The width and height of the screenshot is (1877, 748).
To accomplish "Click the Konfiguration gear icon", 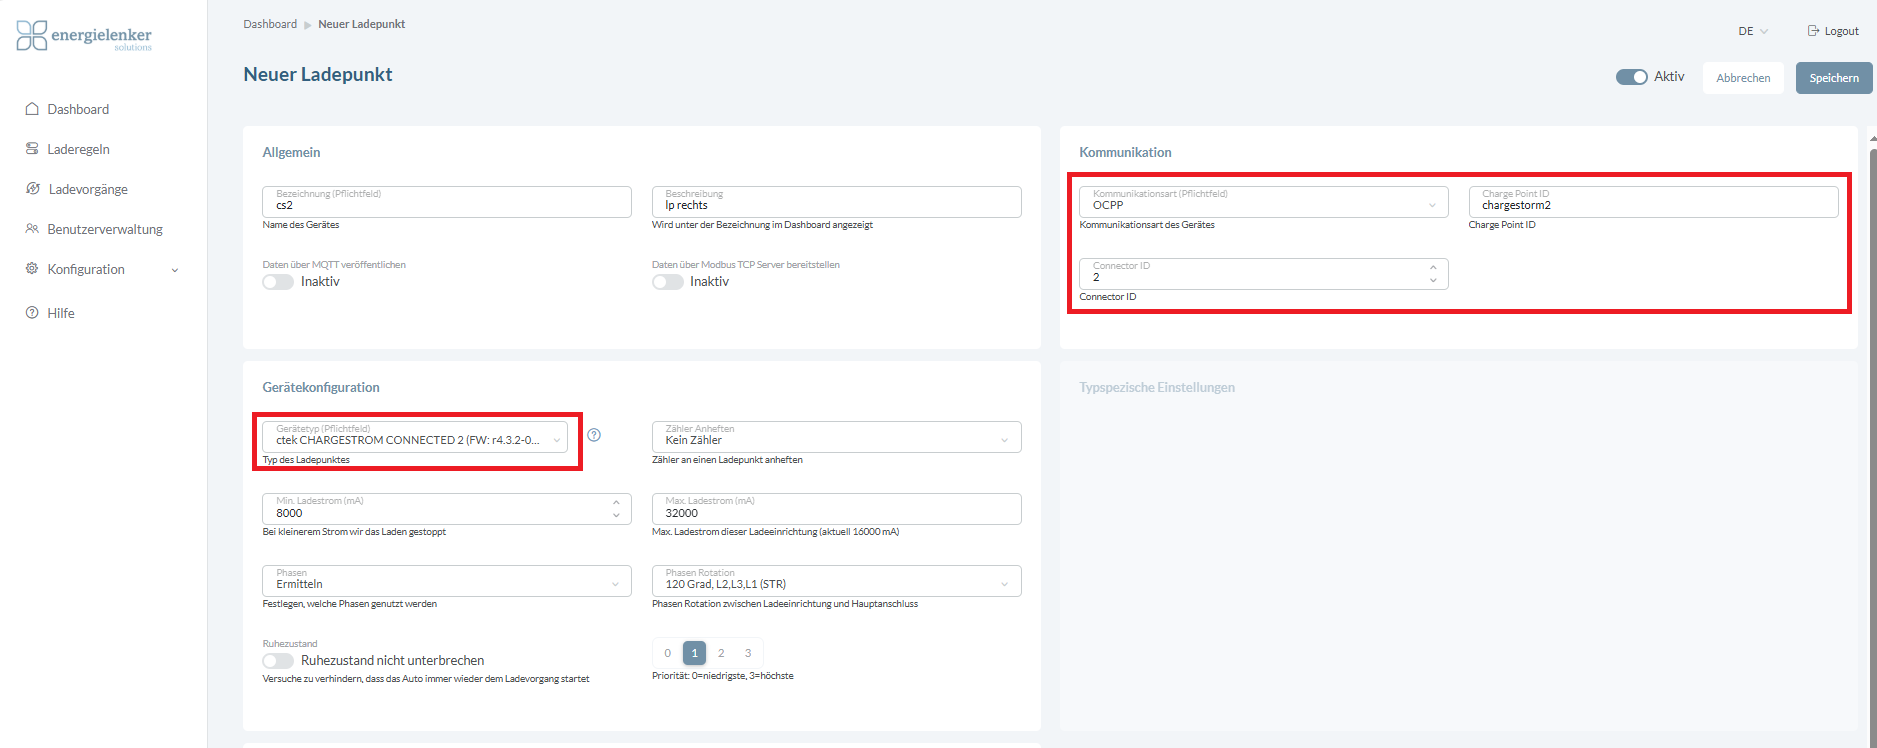I will (x=32, y=269).
